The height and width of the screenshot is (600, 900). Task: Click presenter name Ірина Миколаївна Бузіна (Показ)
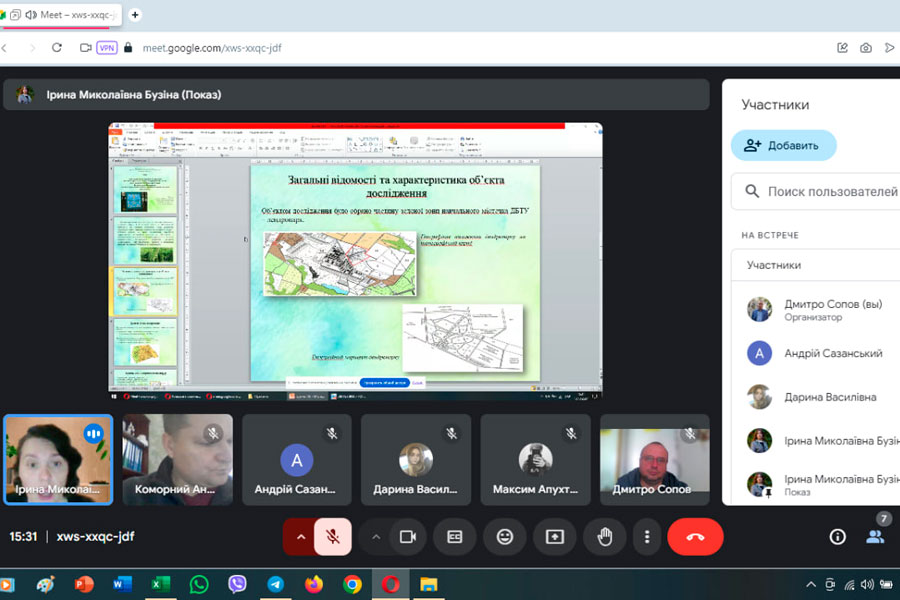pyautogui.click(x=134, y=95)
